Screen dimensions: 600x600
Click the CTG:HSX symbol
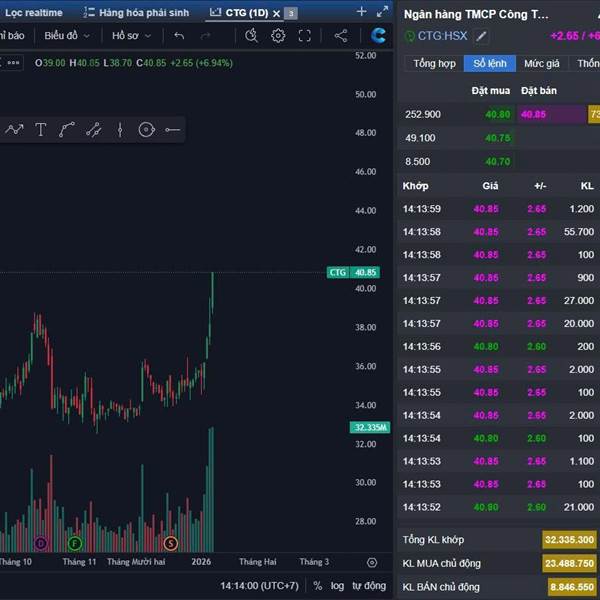(x=442, y=36)
